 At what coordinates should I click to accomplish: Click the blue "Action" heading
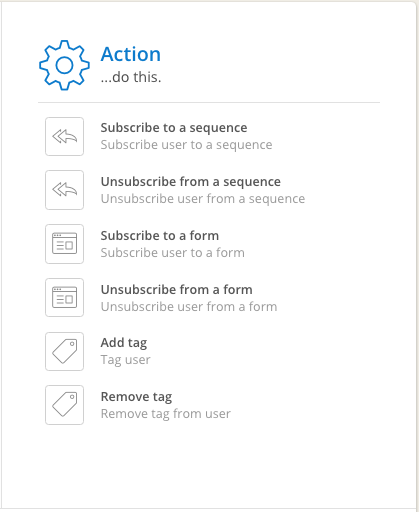coord(131,54)
